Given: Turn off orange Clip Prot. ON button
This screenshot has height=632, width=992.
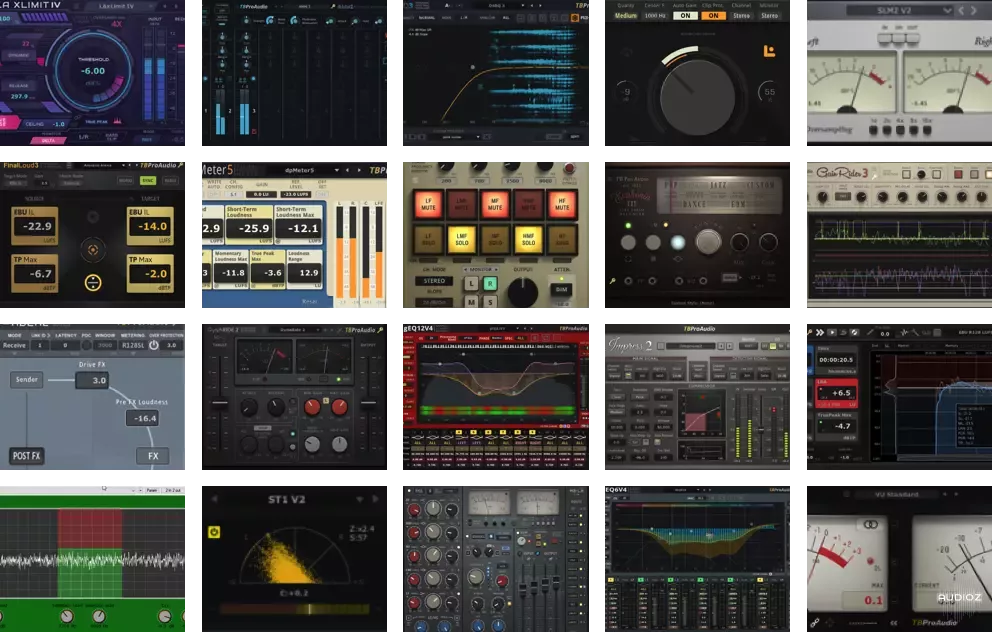Looking at the screenshot, I should tap(713, 15).
